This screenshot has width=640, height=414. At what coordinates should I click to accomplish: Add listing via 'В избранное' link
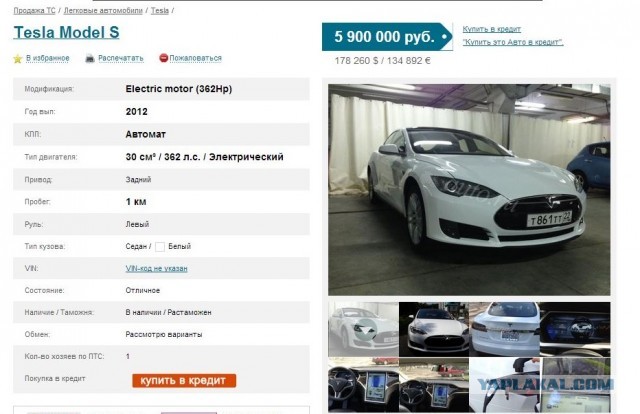[48, 58]
